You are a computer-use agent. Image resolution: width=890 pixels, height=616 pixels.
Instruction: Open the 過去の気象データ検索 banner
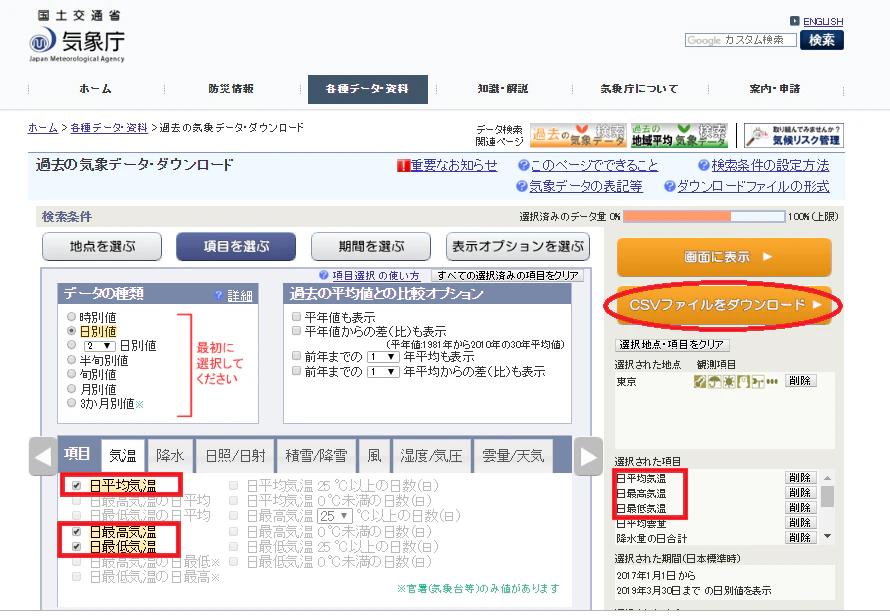tap(578, 135)
